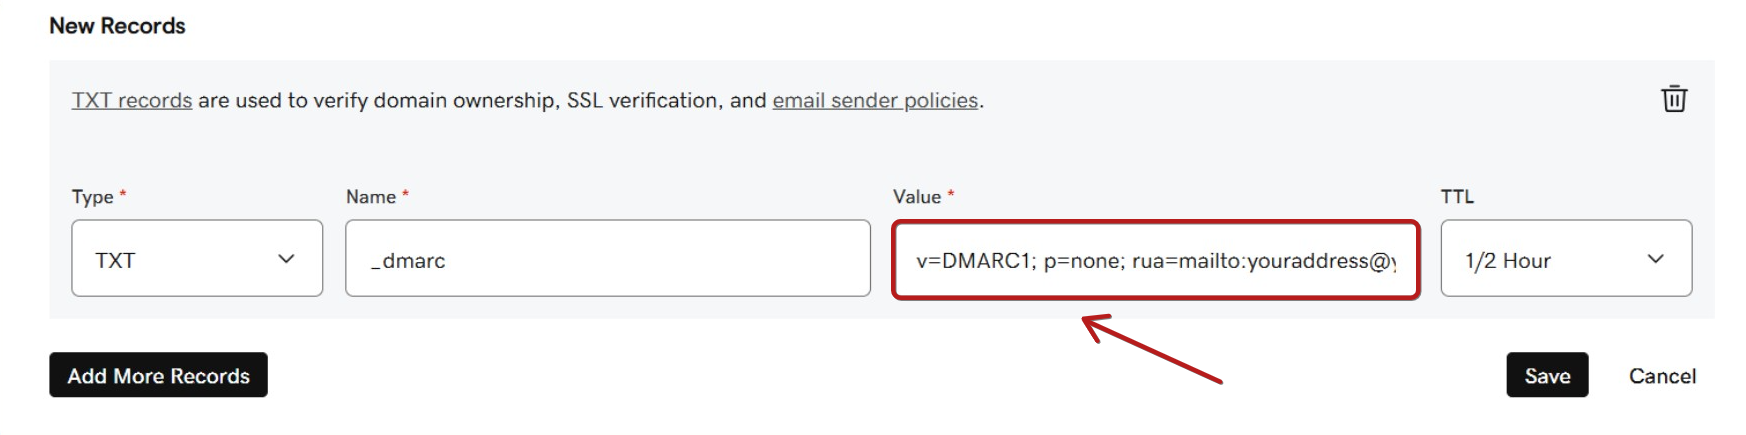
Task: Click the red asterisk beside Value label
Action: click(x=951, y=194)
